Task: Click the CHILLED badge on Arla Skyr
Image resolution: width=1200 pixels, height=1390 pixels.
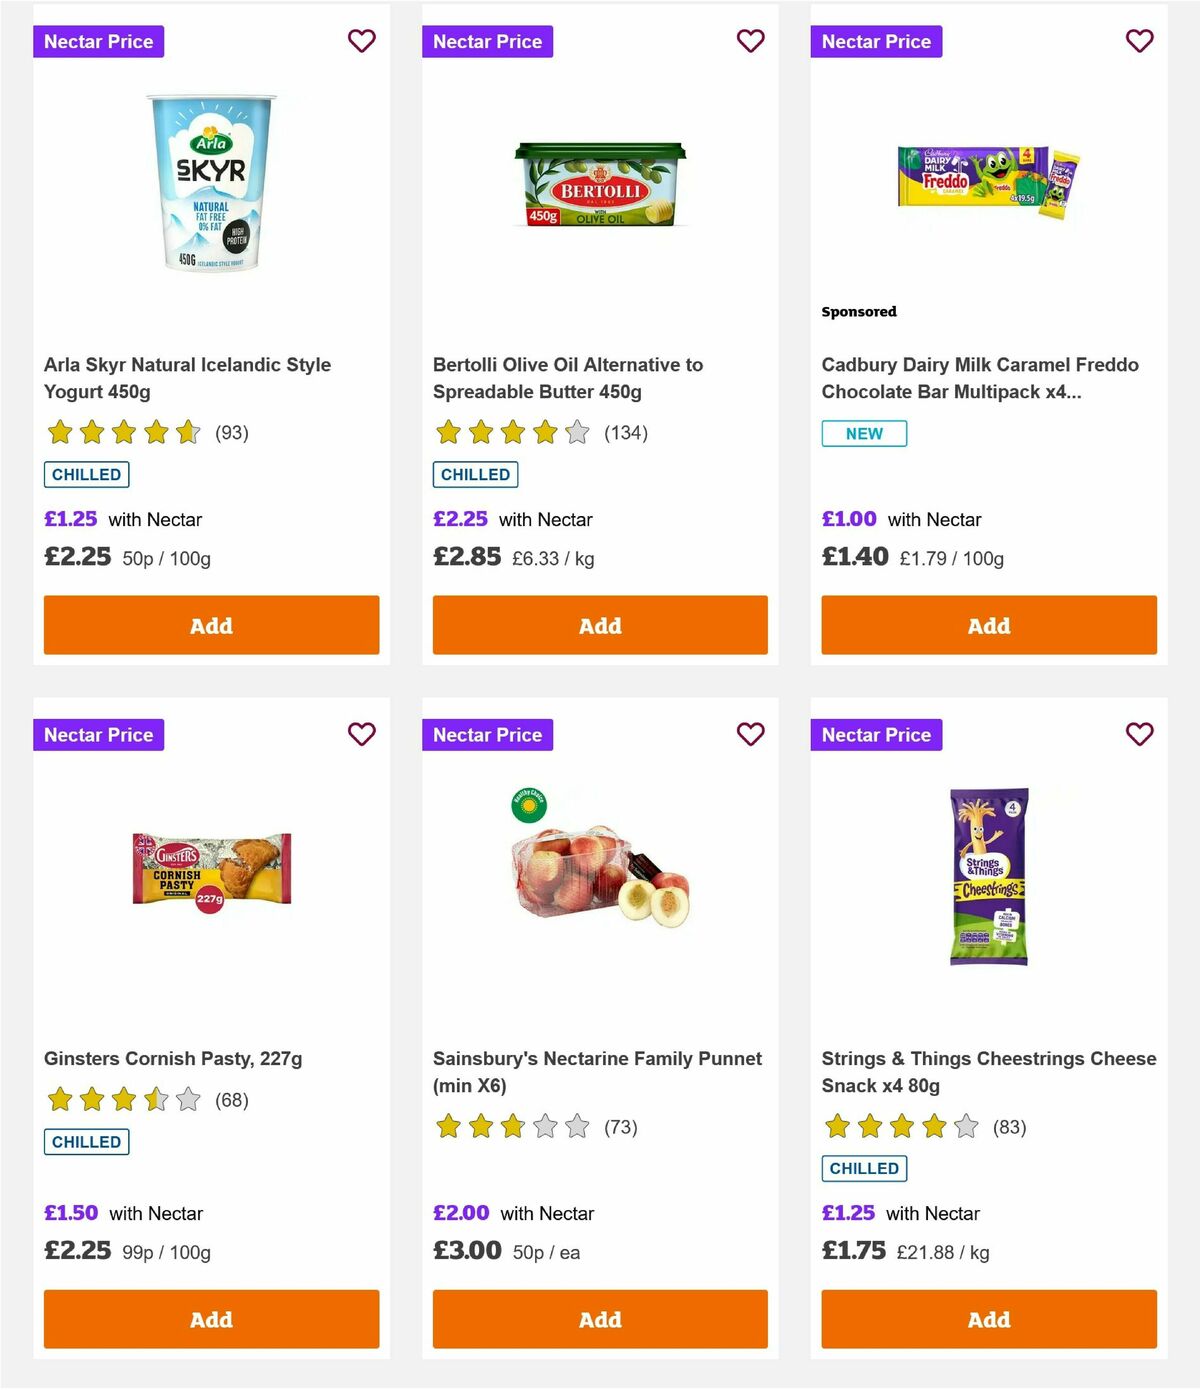Action: pyautogui.click(x=86, y=474)
